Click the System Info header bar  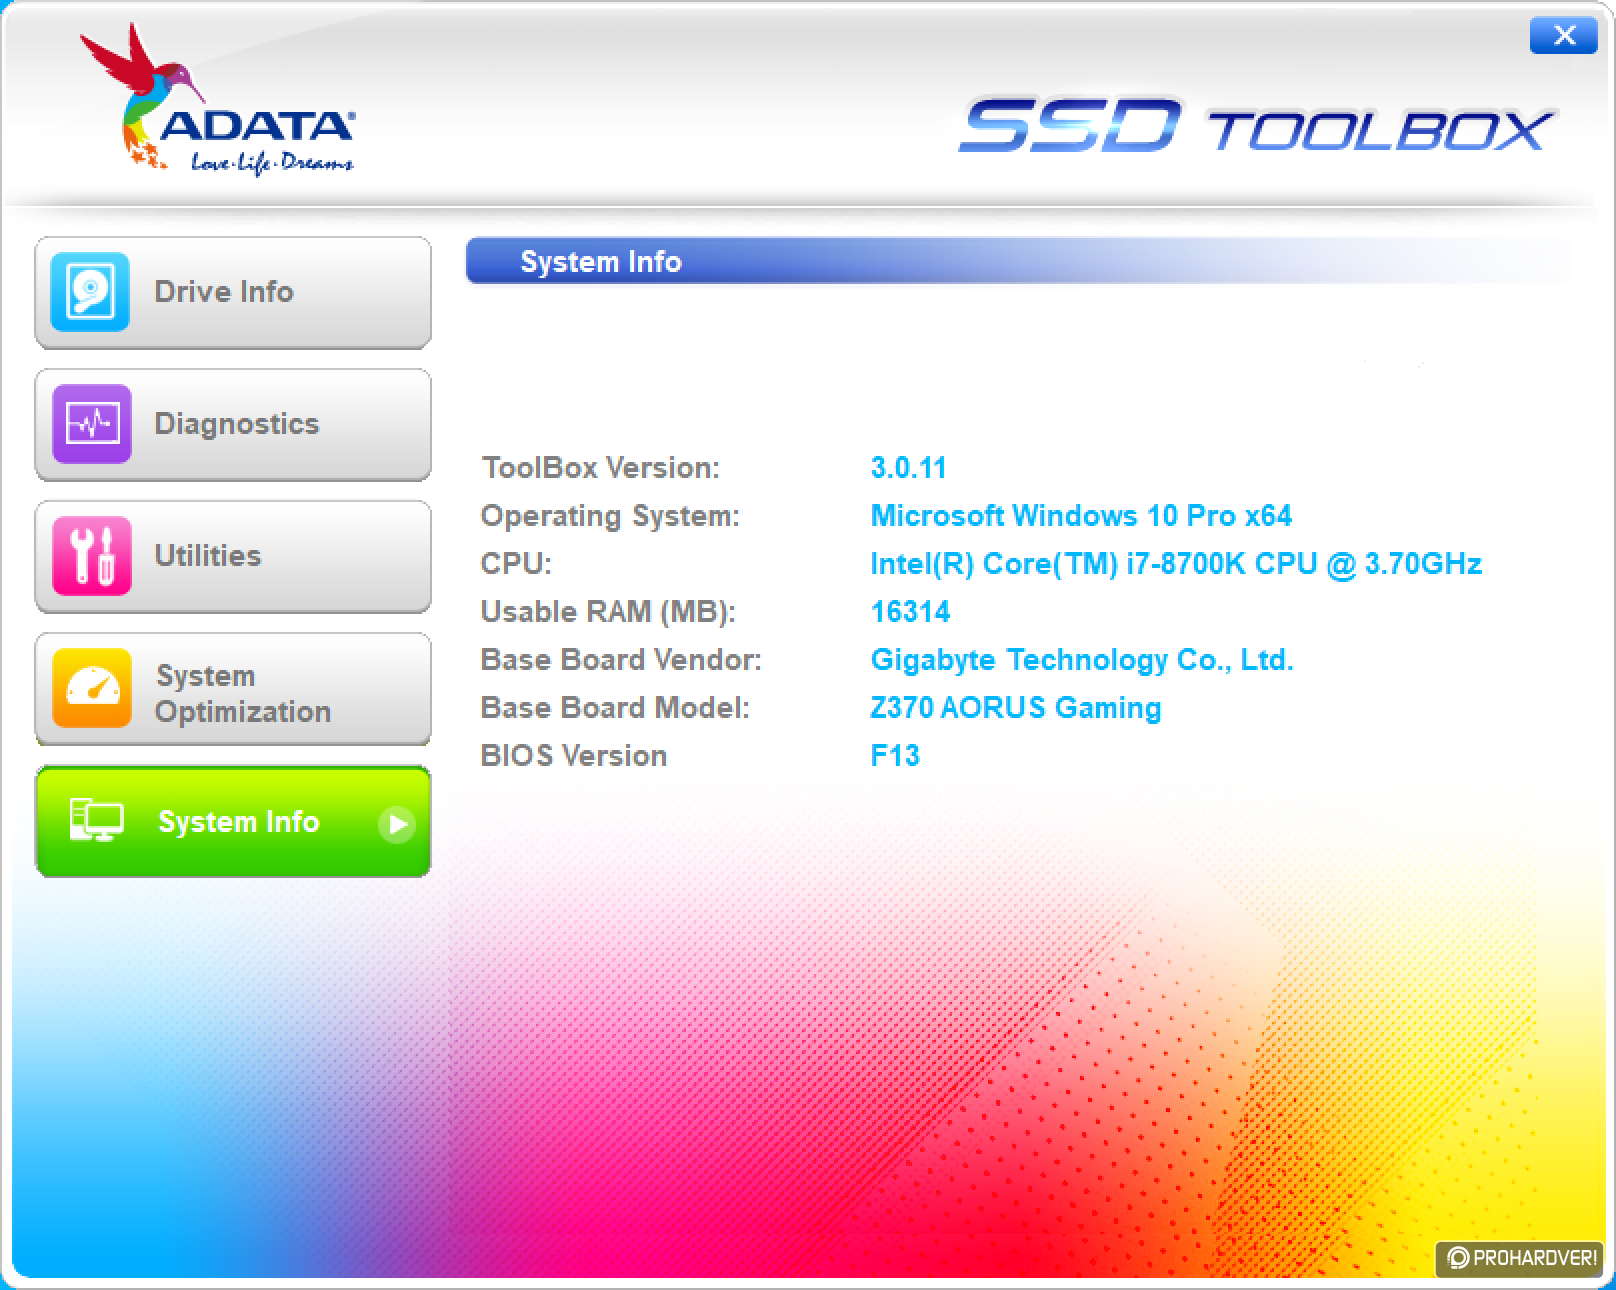[1020, 262]
